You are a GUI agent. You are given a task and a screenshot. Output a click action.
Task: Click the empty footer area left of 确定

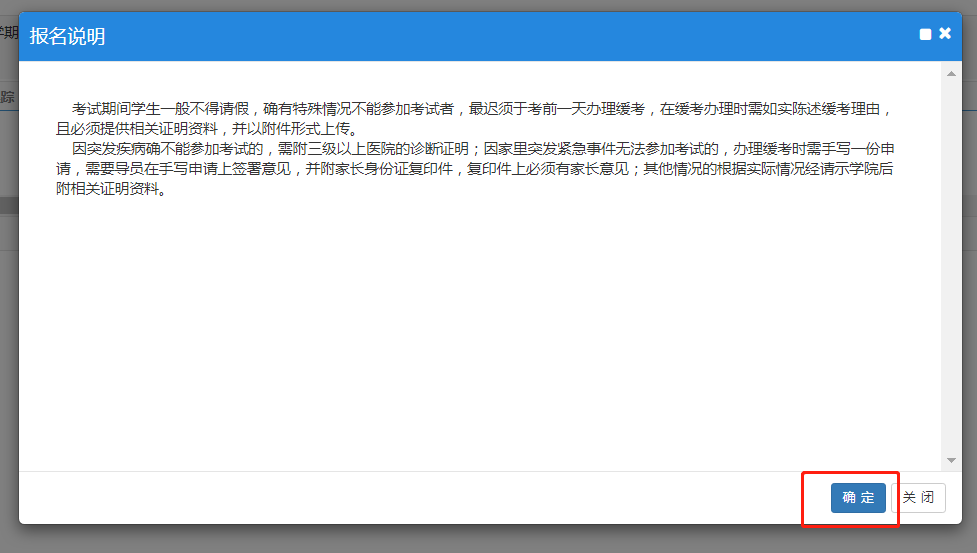click(x=400, y=498)
